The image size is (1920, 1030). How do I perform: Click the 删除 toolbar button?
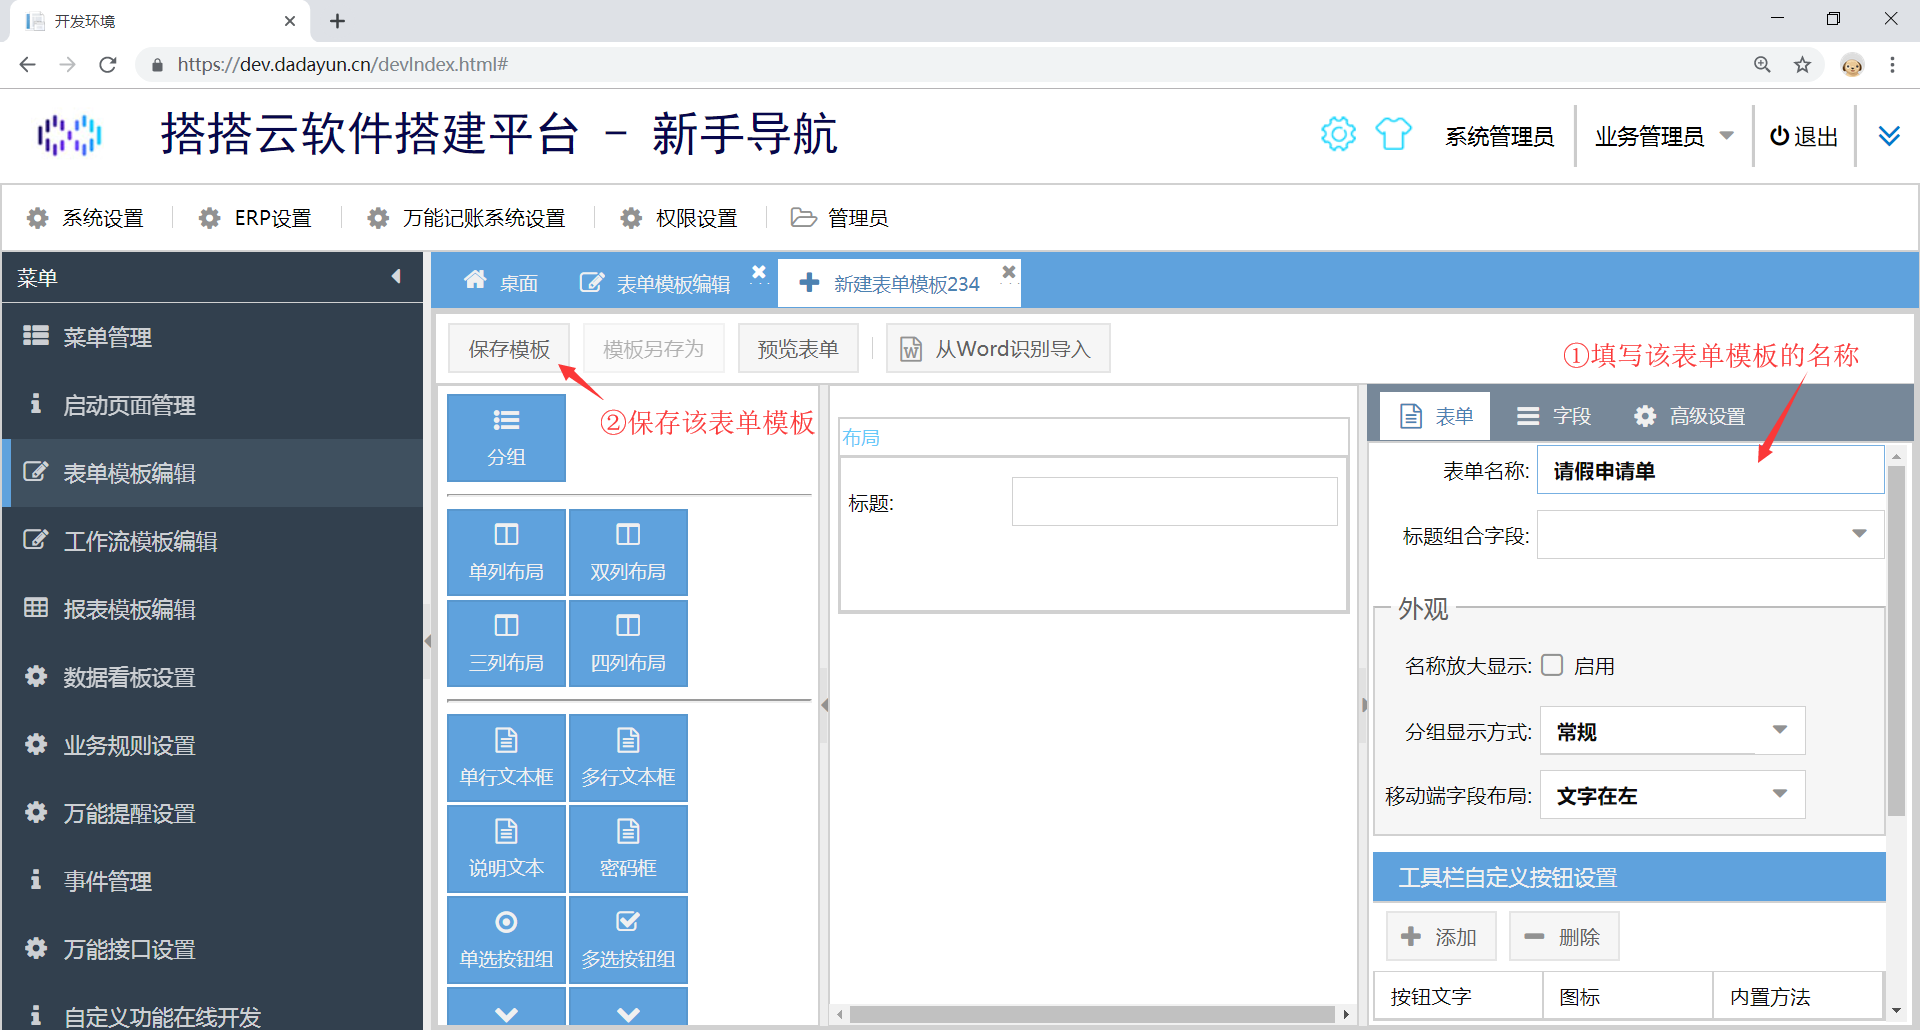(x=1564, y=936)
